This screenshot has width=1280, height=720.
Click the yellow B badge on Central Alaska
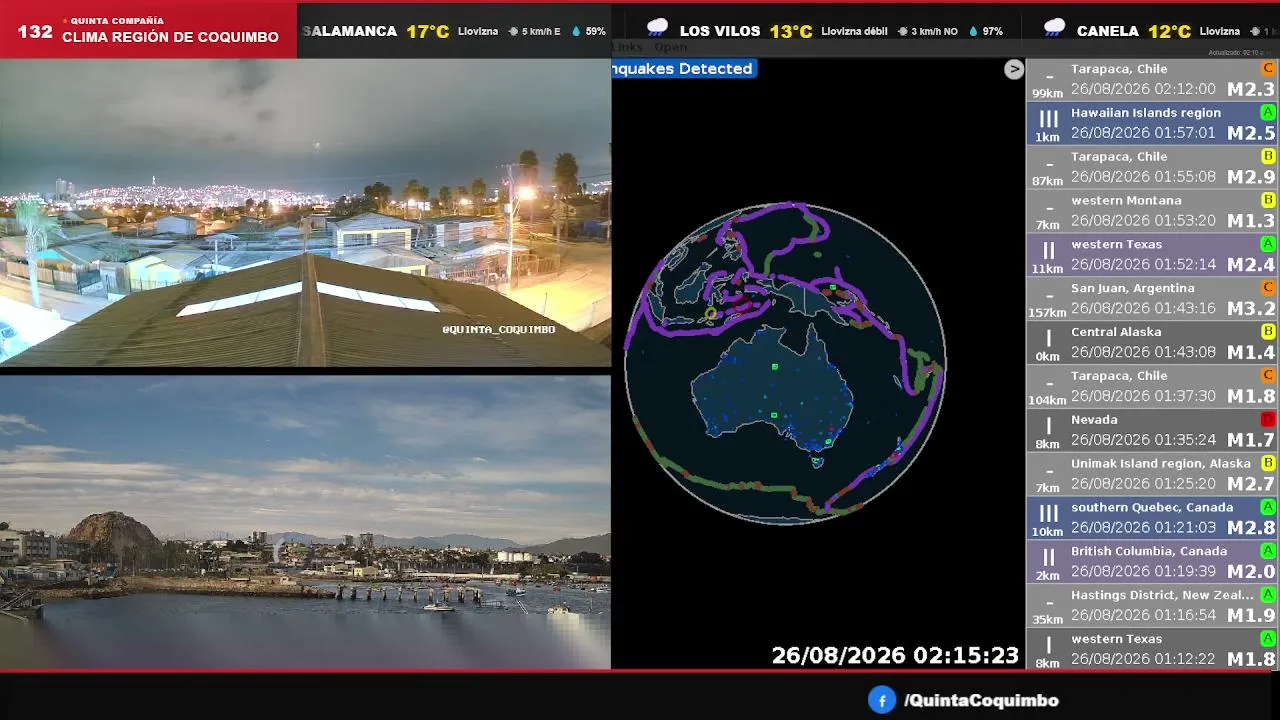[1268, 332]
